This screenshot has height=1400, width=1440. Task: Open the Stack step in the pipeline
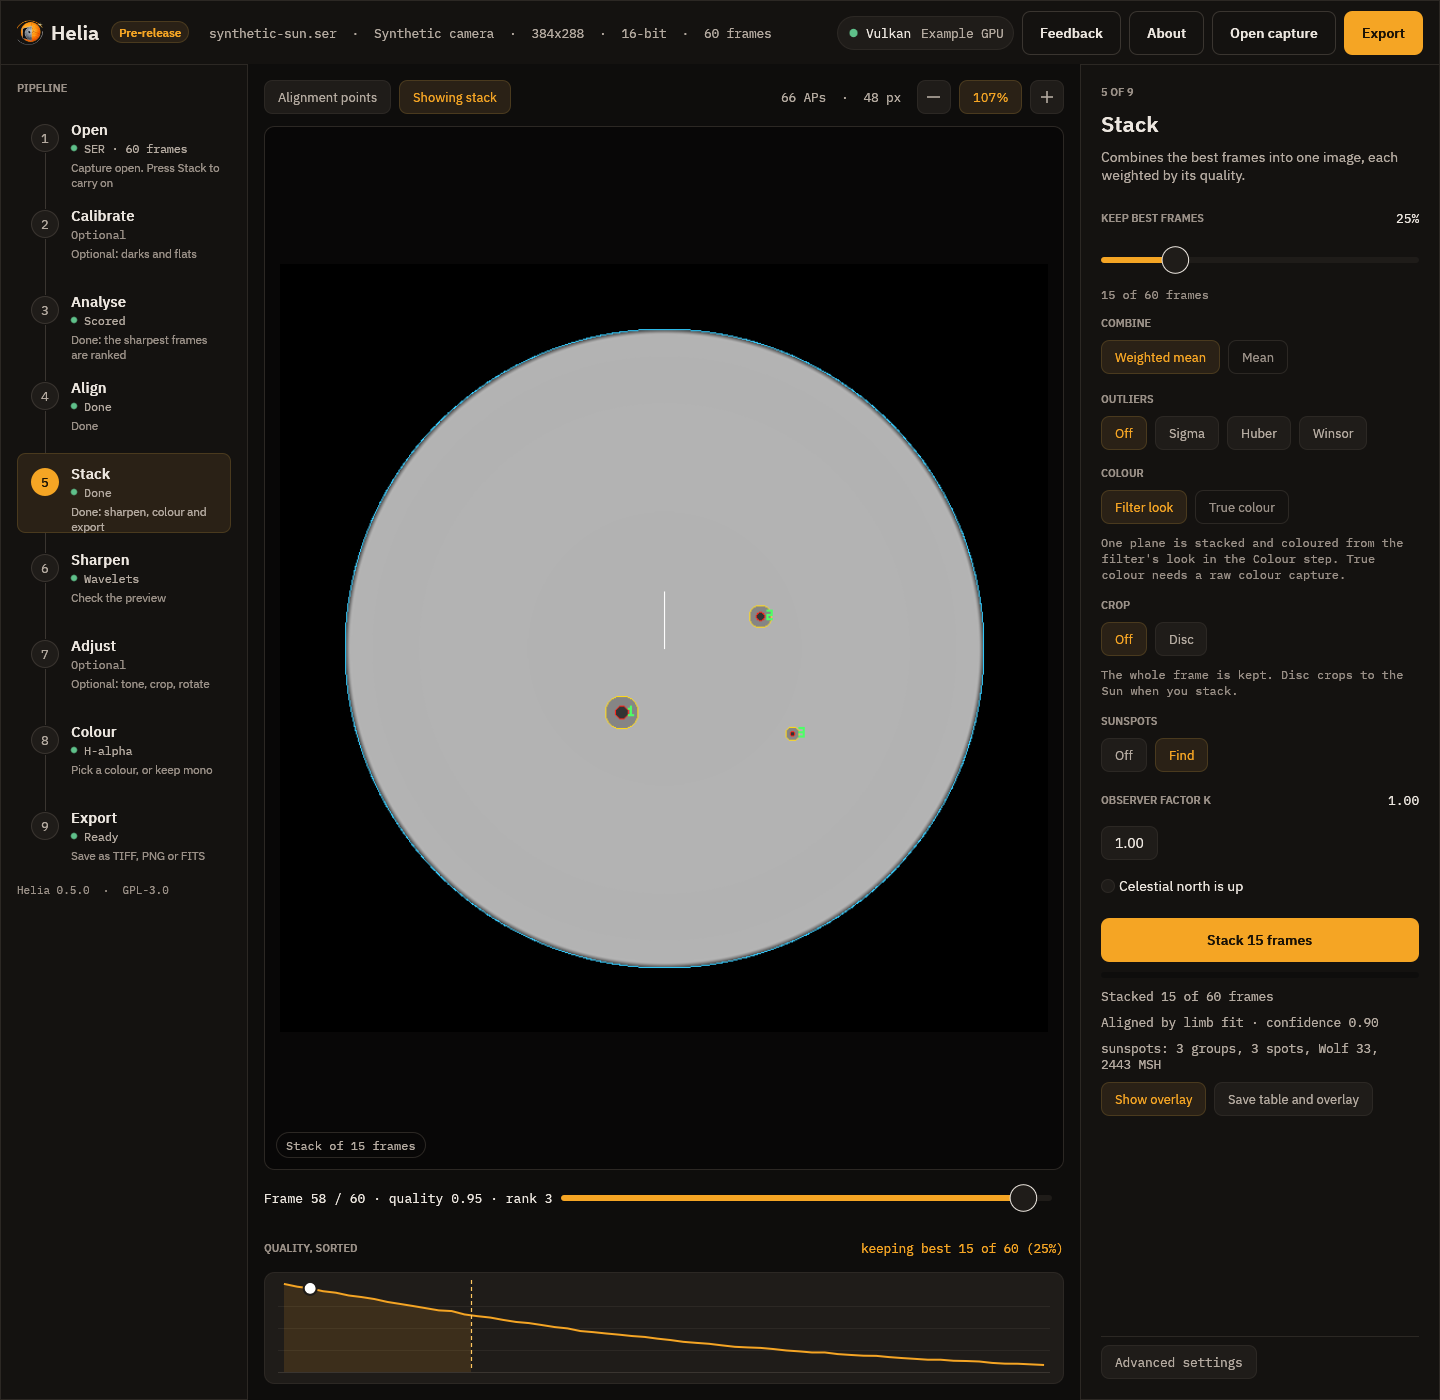click(124, 493)
